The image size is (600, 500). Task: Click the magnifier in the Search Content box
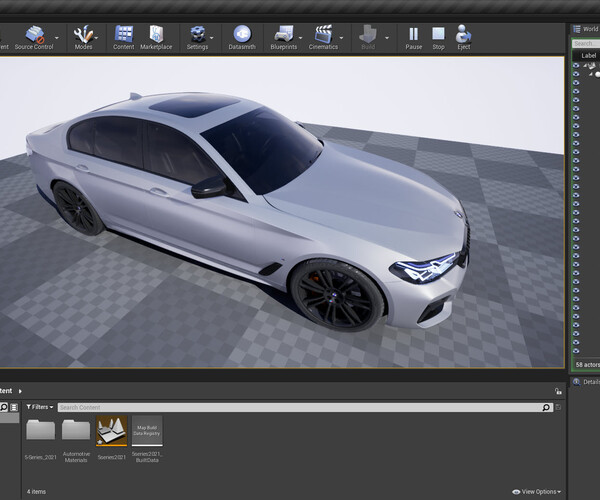point(546,407)
